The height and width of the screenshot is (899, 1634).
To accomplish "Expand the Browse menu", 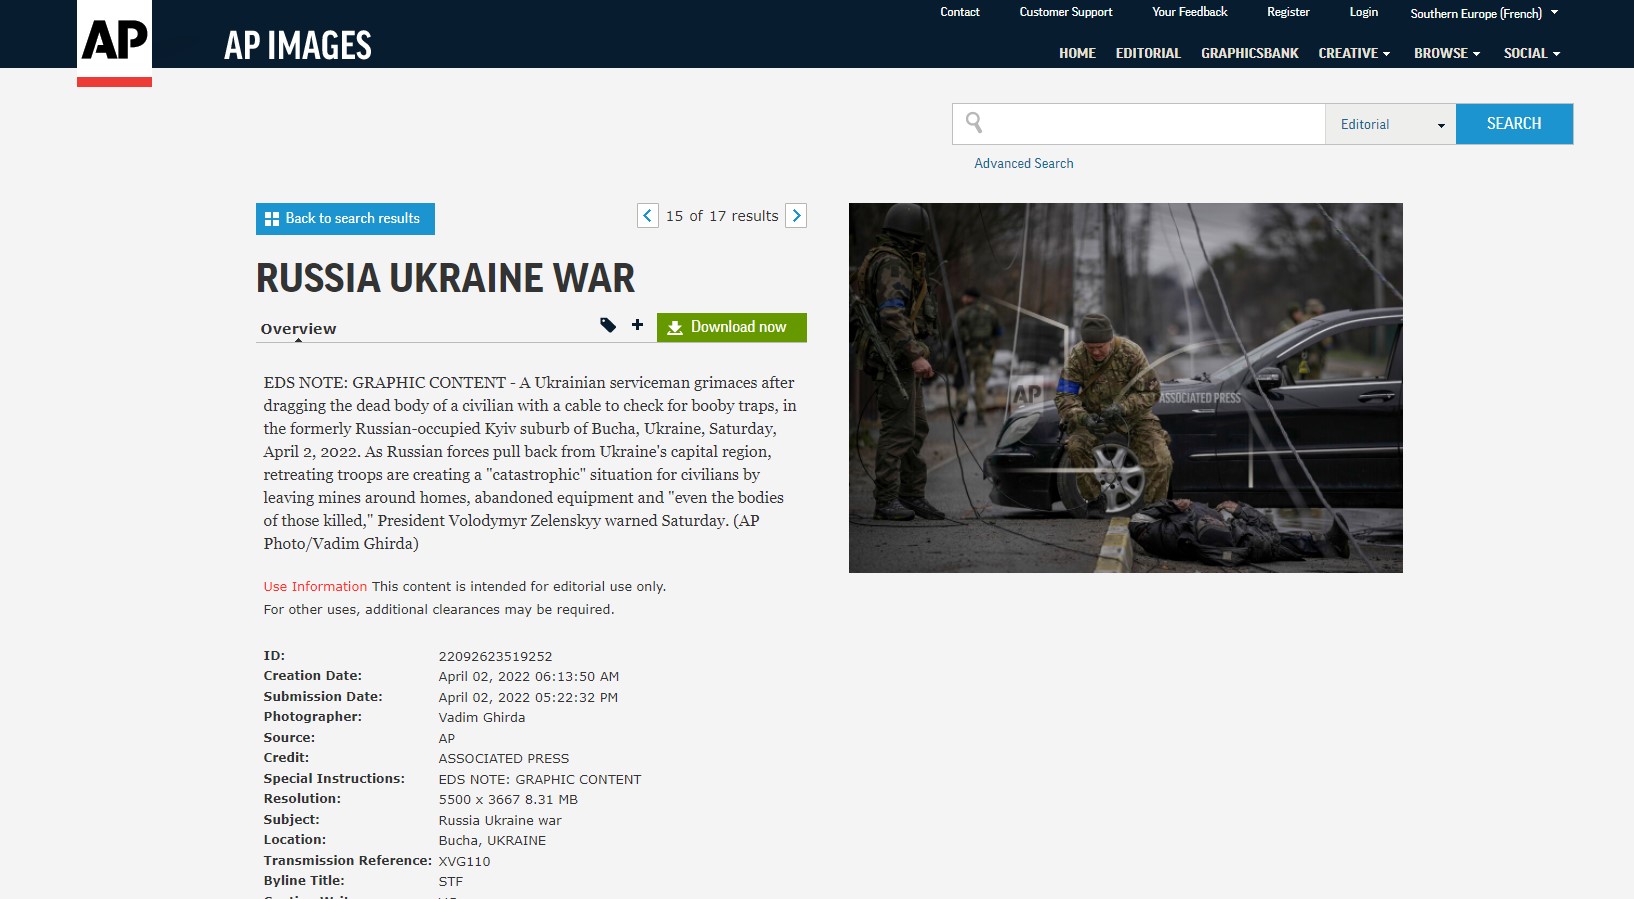I will coord(1446,53).
